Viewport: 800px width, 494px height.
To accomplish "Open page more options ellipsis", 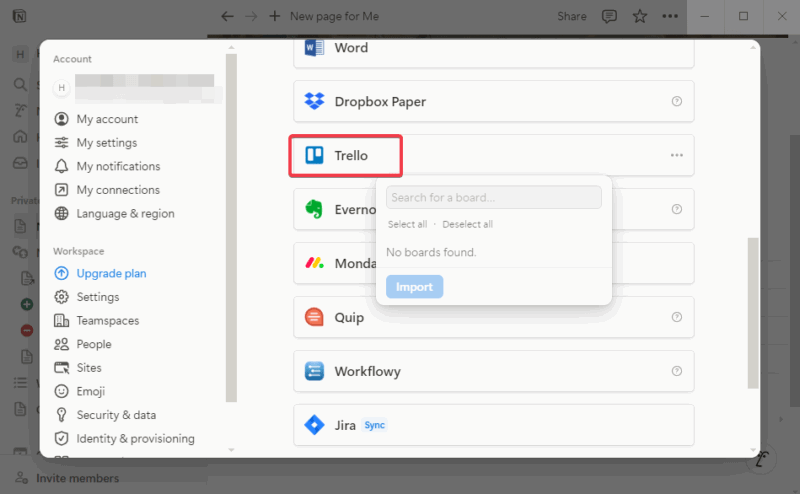I will pyautogui.click(x=670, y=16).
